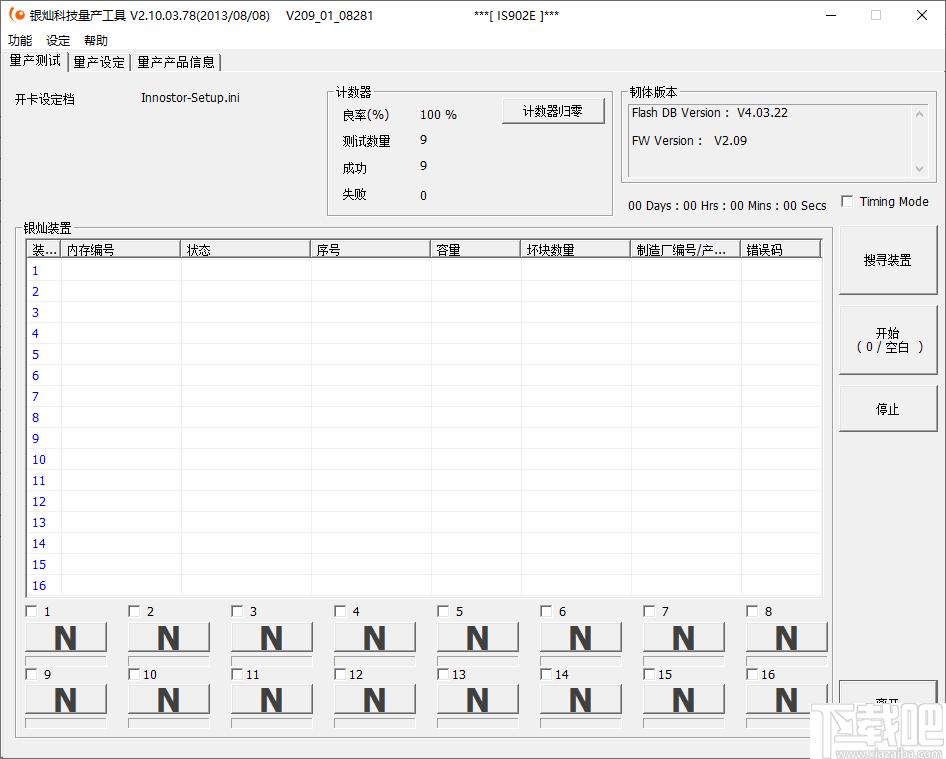The image size is (946, 759).
Task: Click progress bar under port 5
Action: [478, 661]
